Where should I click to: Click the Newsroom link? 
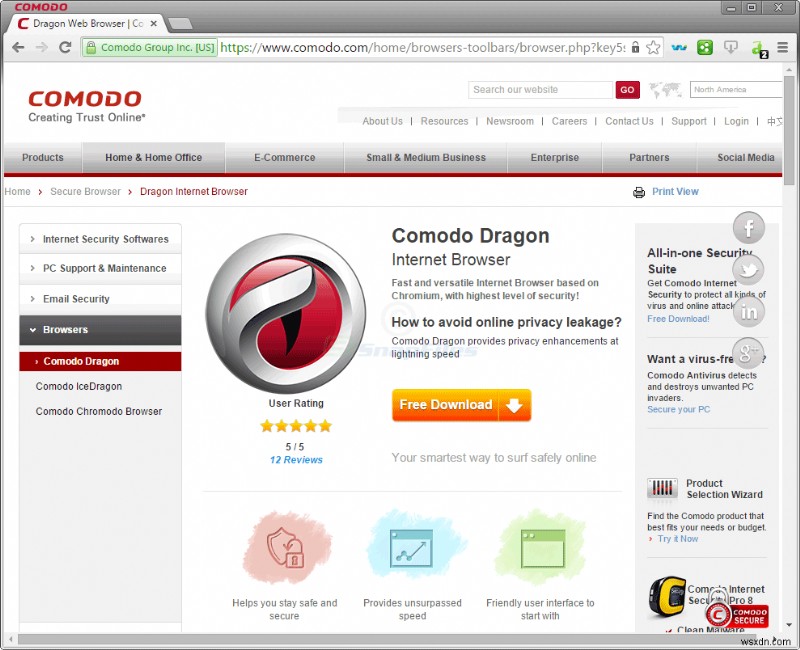pyautogui.click(x=510, y=121)
